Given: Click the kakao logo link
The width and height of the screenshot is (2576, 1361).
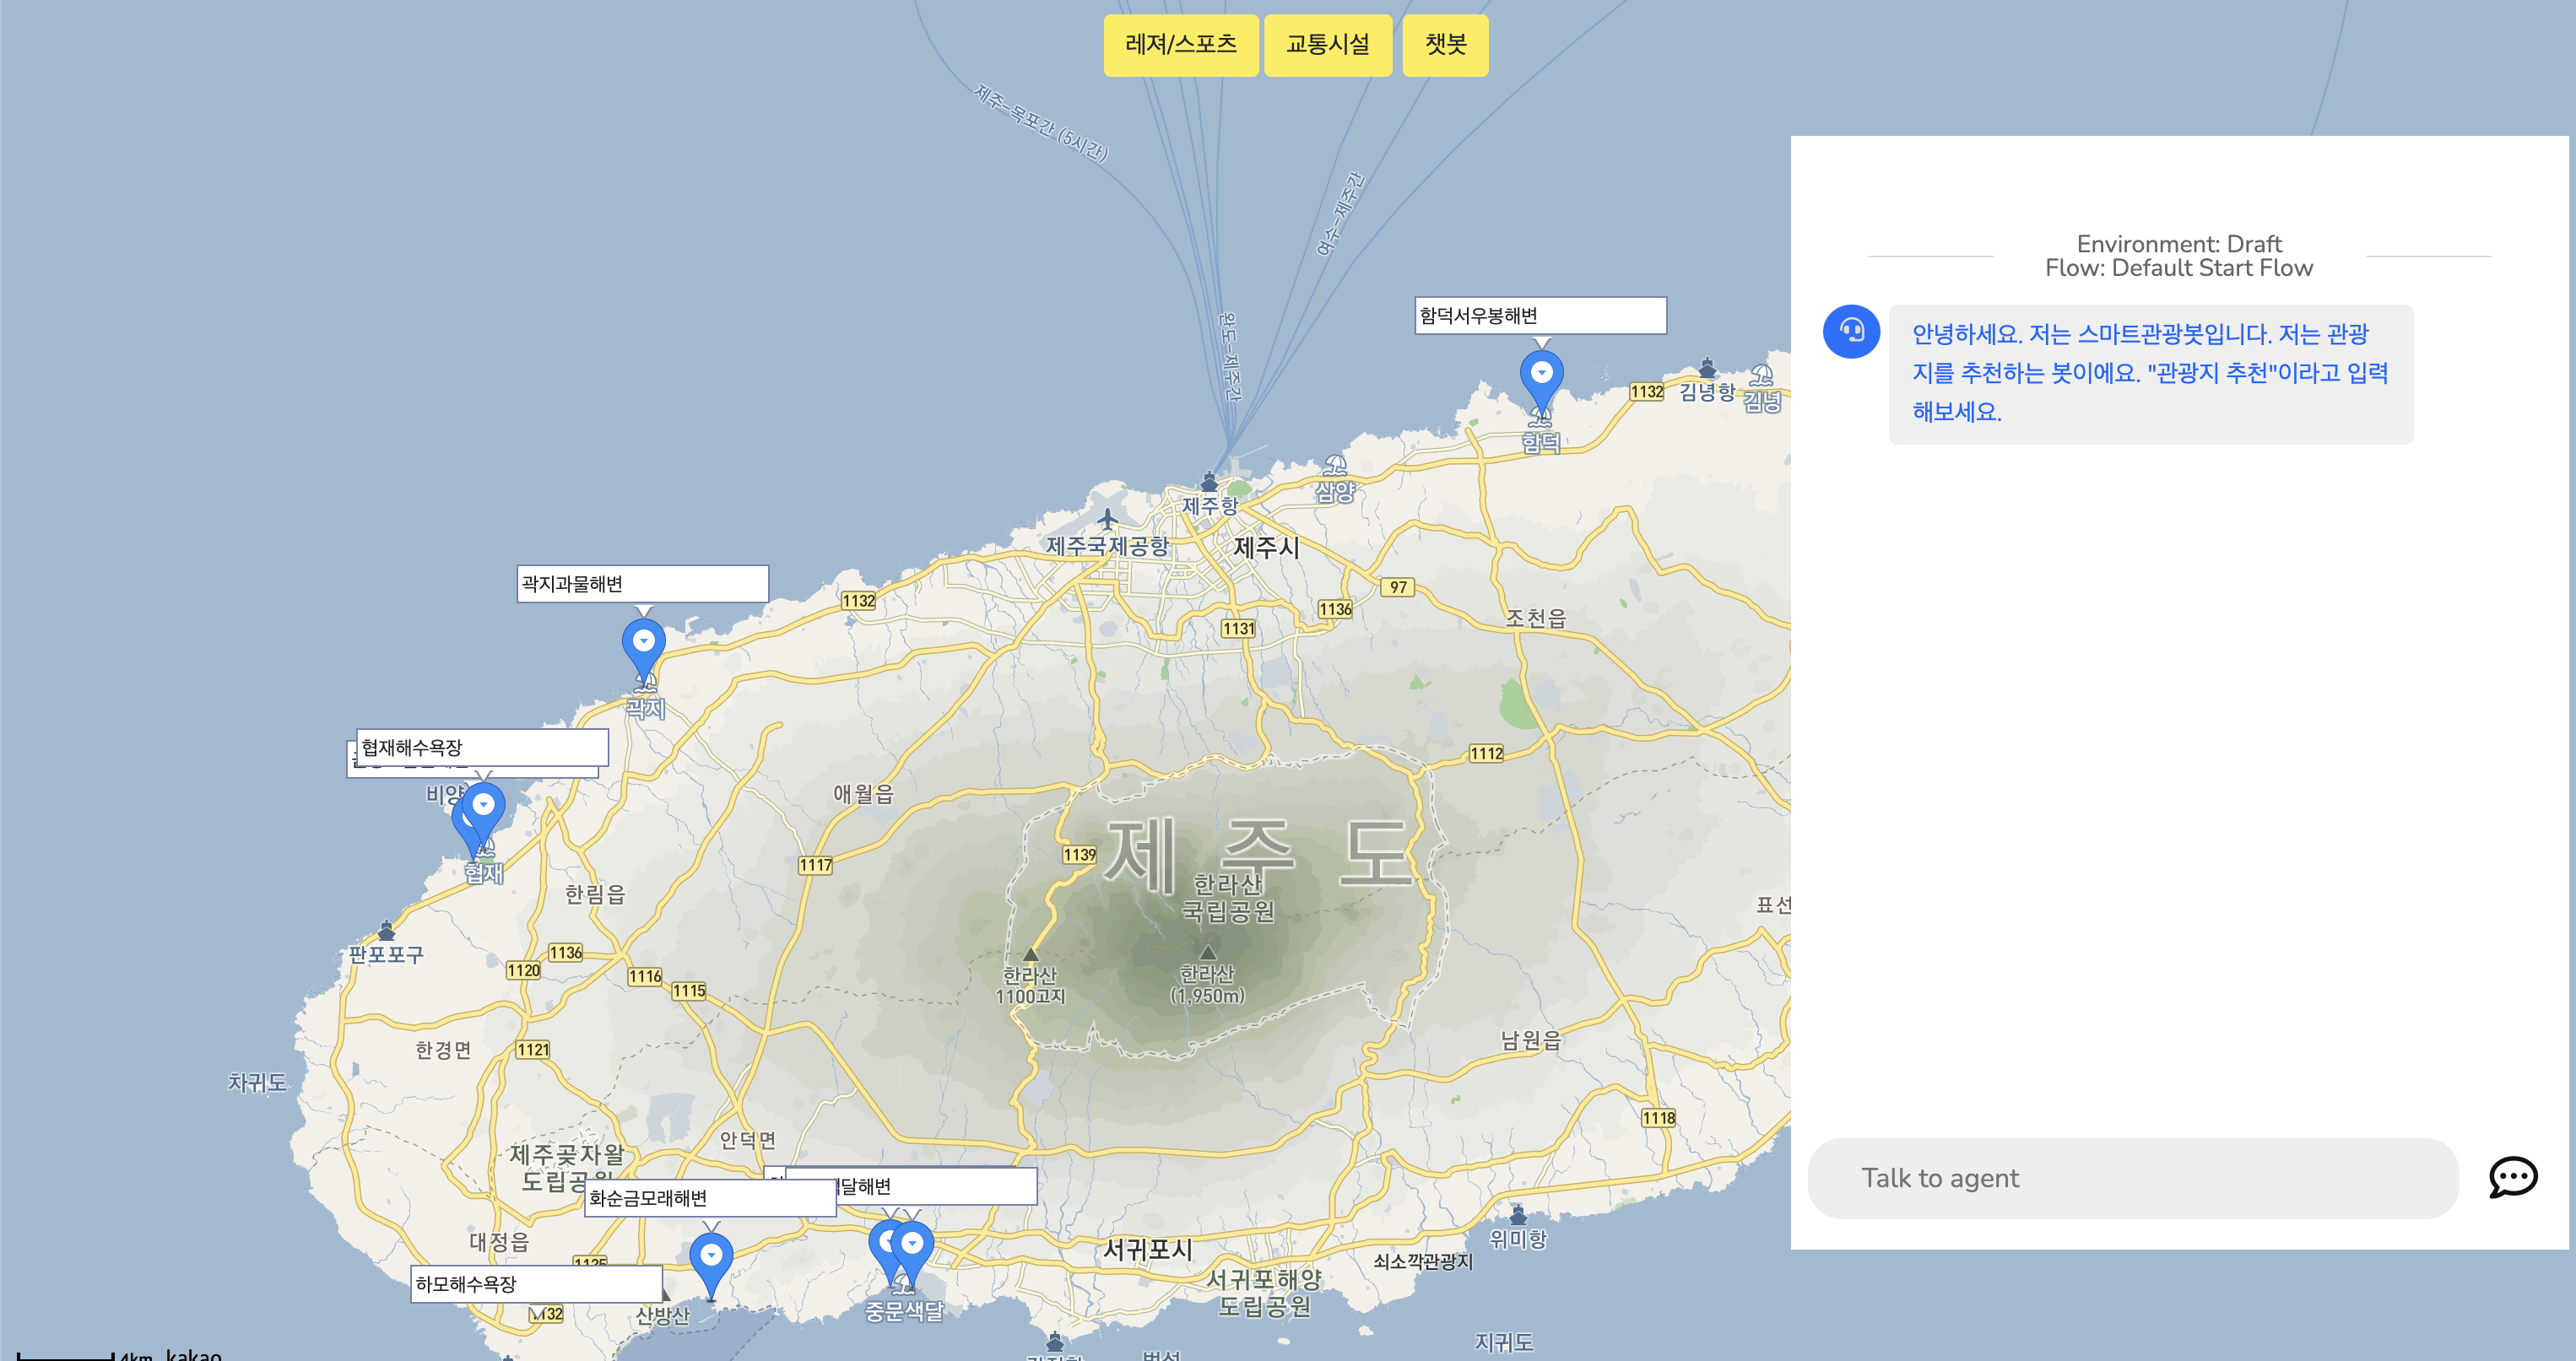Looking at the screenshot, I should tap(193, 1353).
